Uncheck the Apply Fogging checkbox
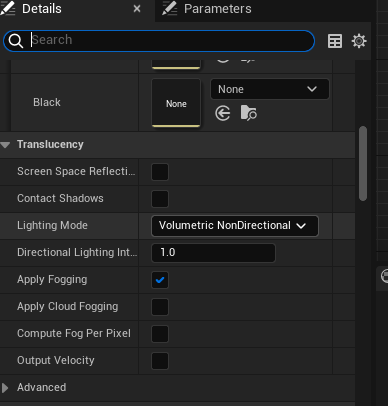The height and width of the screenshot is (406, 388). coord(160,280)
